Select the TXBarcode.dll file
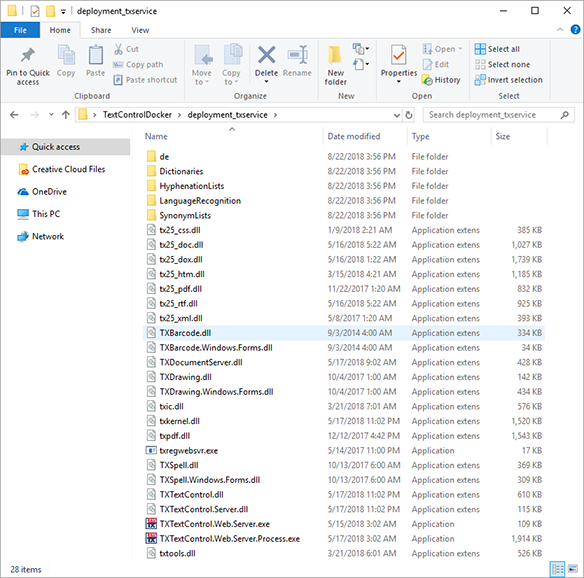584x578 pixels. coord(344,333)
